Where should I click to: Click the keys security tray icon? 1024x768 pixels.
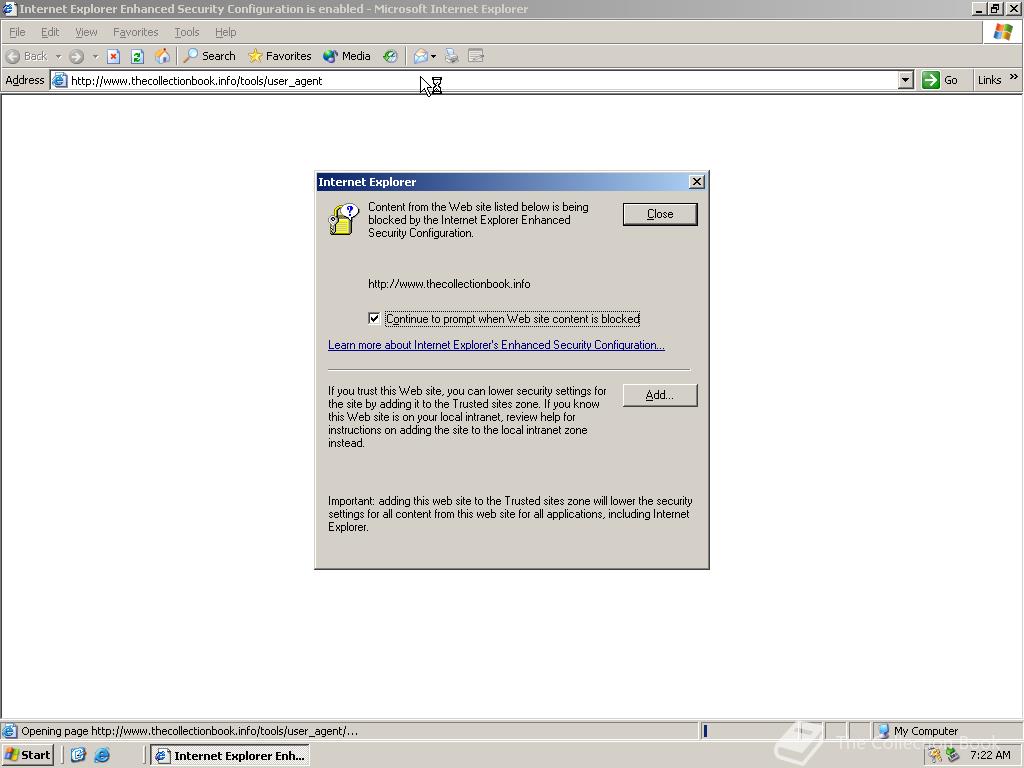click(x=936, y=756)
